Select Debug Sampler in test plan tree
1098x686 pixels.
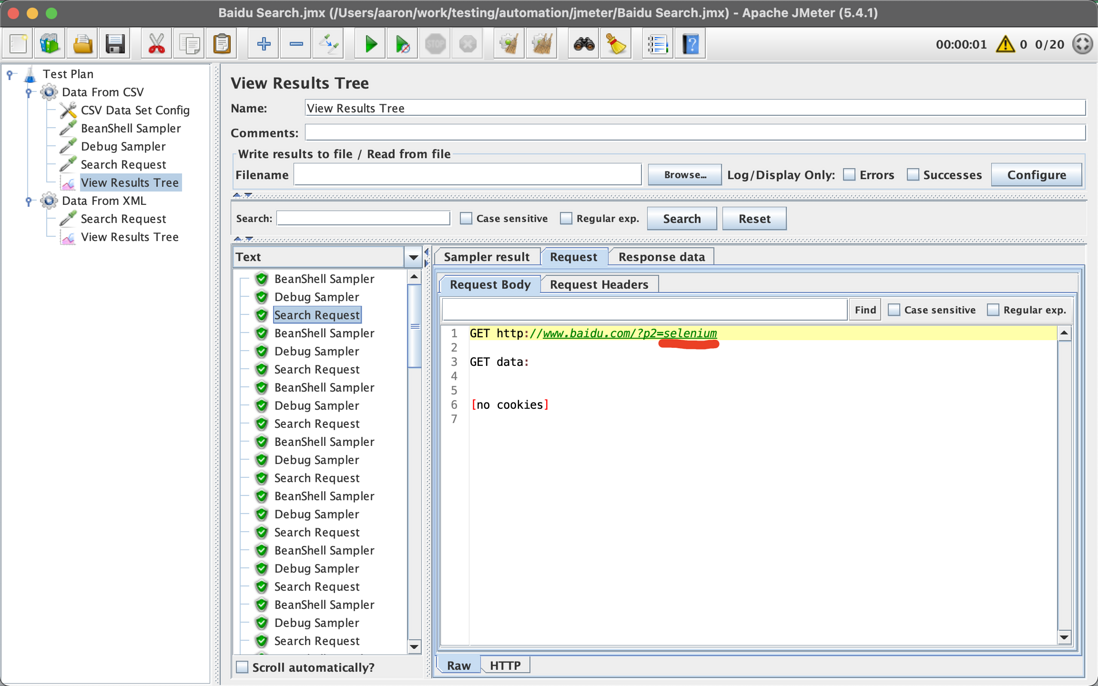coord(123,146)
